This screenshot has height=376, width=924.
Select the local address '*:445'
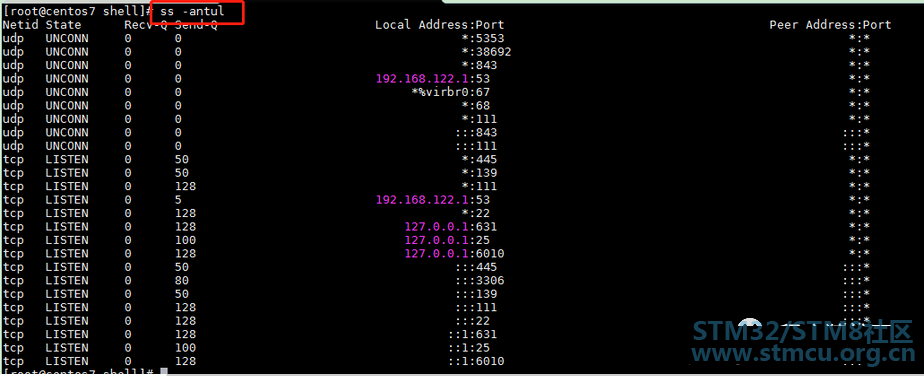[x=479, y=160]
